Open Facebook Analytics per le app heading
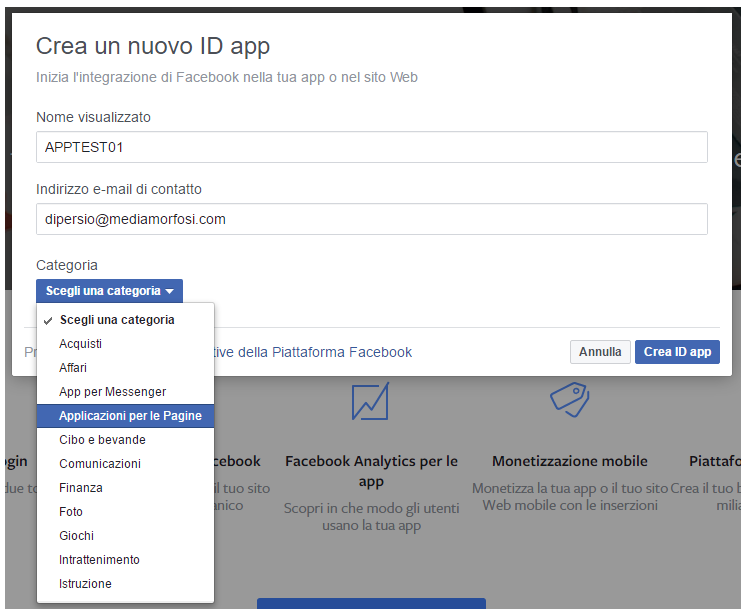Image resolution: width=747 pixels, height=615 pixels. (x=371, y=471)
